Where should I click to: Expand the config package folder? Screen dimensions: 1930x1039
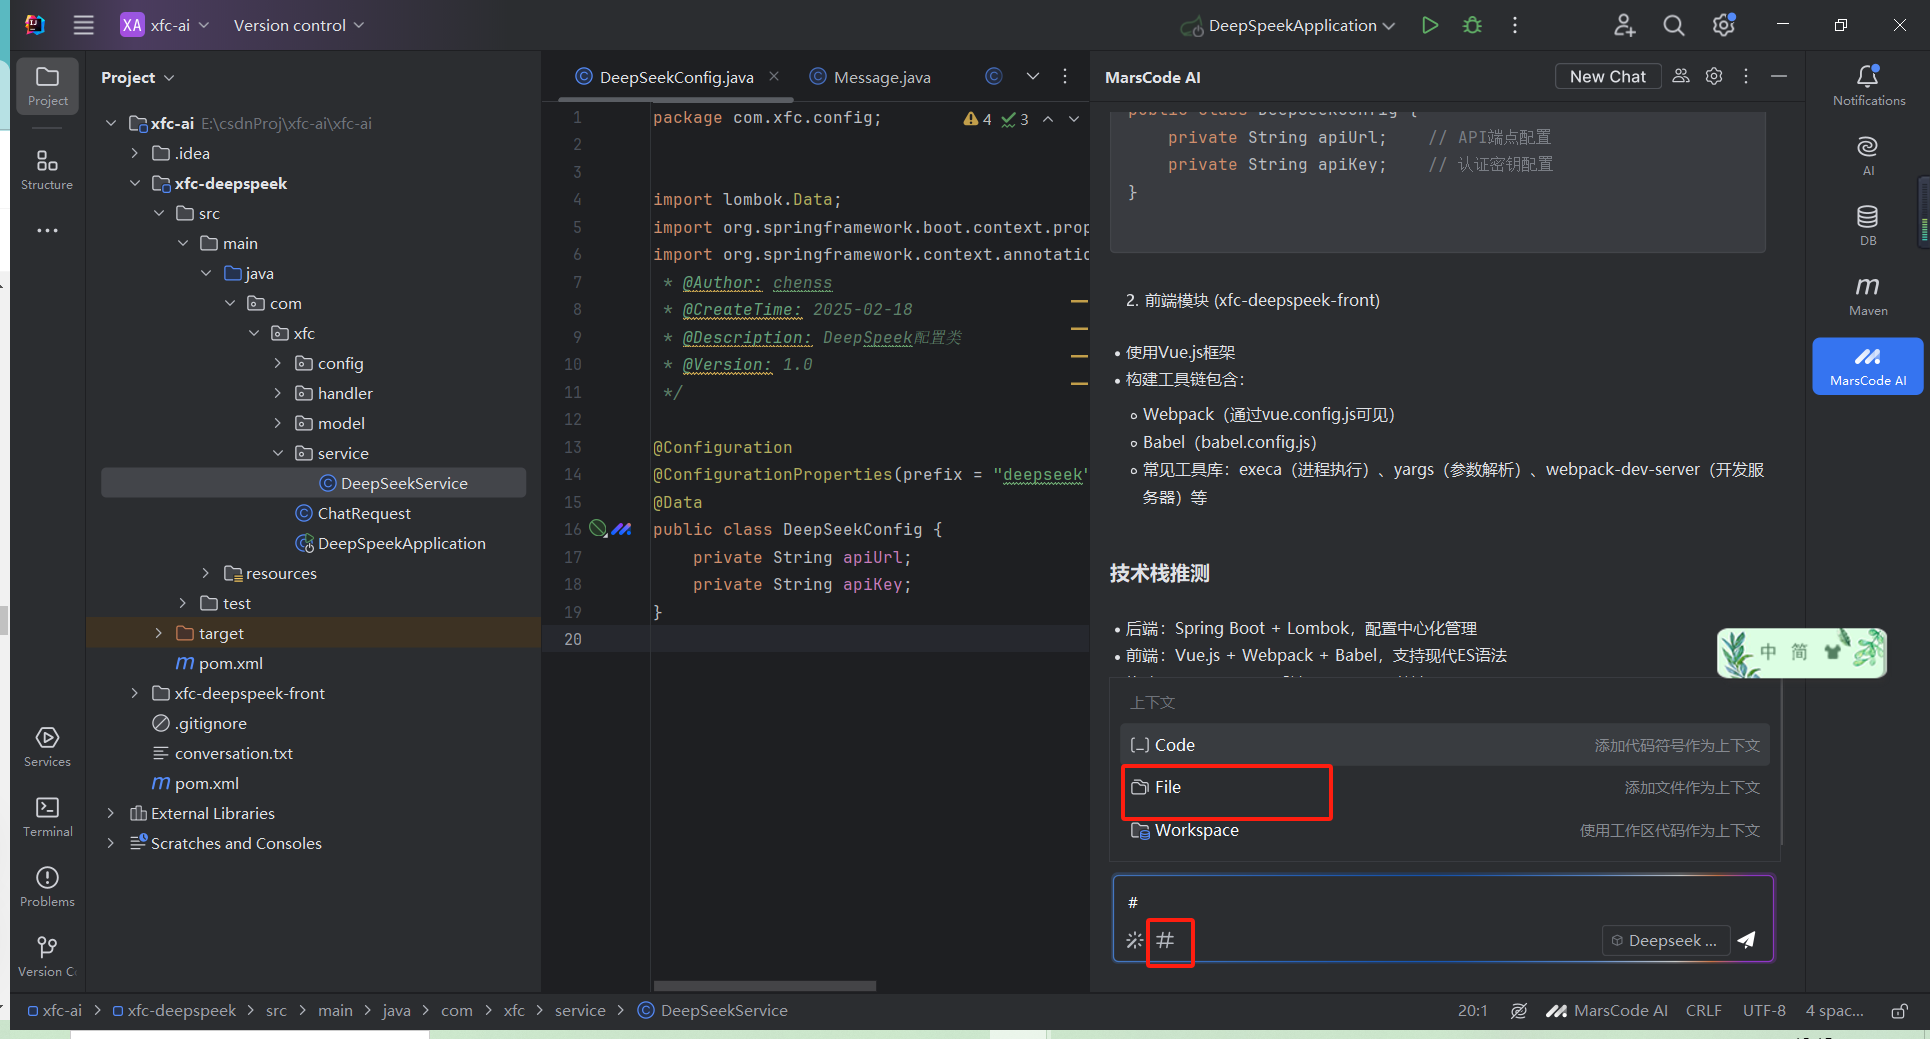(x=278, y=363)
